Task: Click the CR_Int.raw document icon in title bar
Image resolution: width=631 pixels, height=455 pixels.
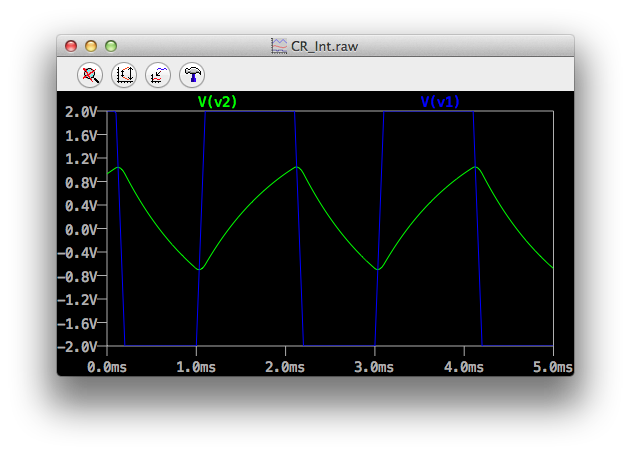Action: point(277,46)
